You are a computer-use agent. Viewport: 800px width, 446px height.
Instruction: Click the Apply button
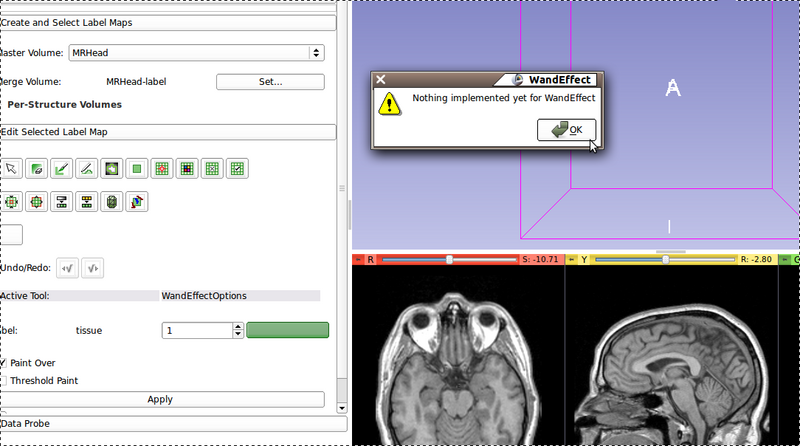162,400
